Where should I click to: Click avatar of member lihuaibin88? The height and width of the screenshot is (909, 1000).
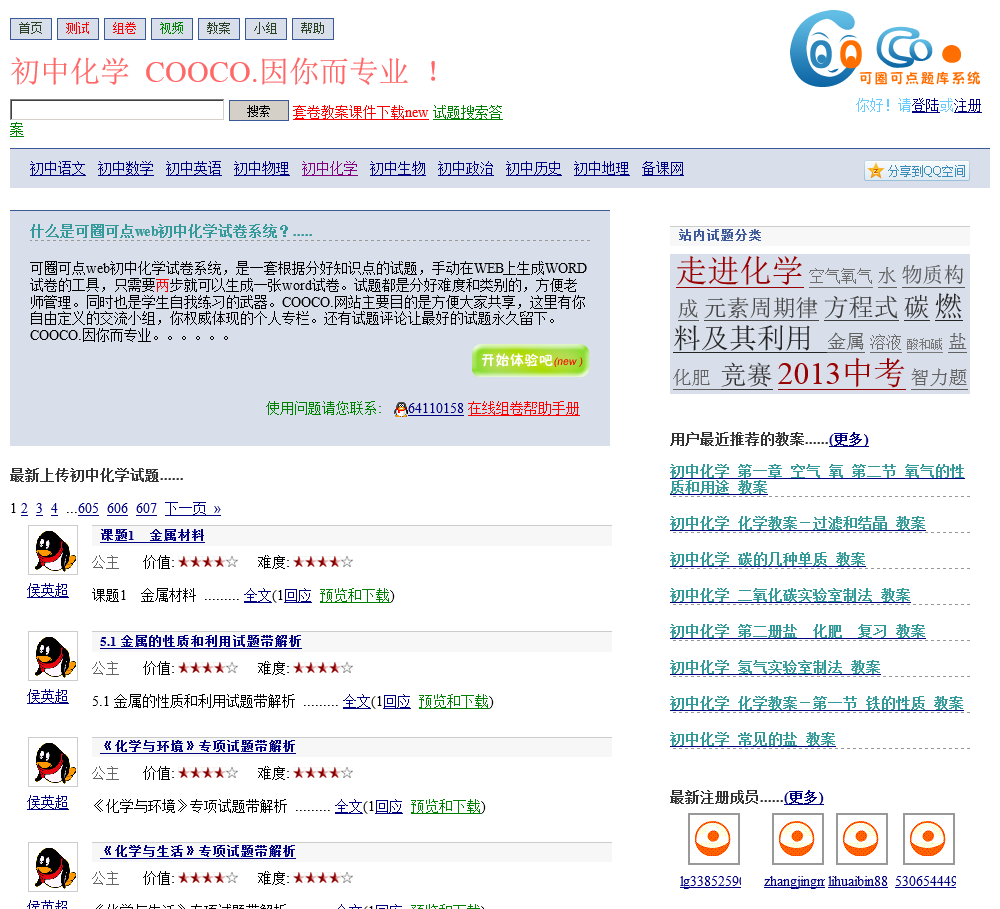862,839
